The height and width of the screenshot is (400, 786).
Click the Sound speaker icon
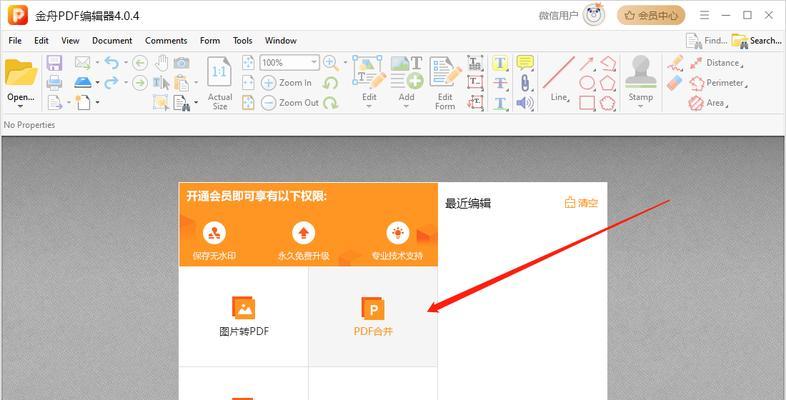525,103
